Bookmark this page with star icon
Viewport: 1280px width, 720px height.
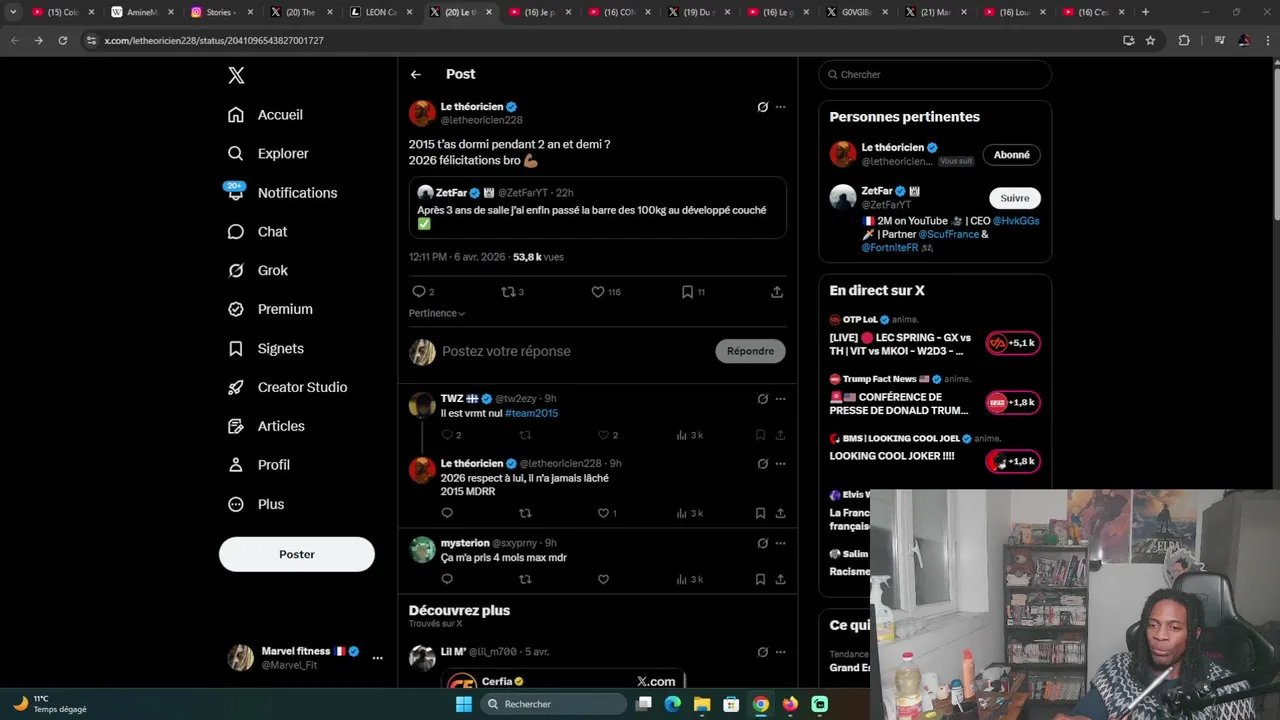coord(1150,40)
